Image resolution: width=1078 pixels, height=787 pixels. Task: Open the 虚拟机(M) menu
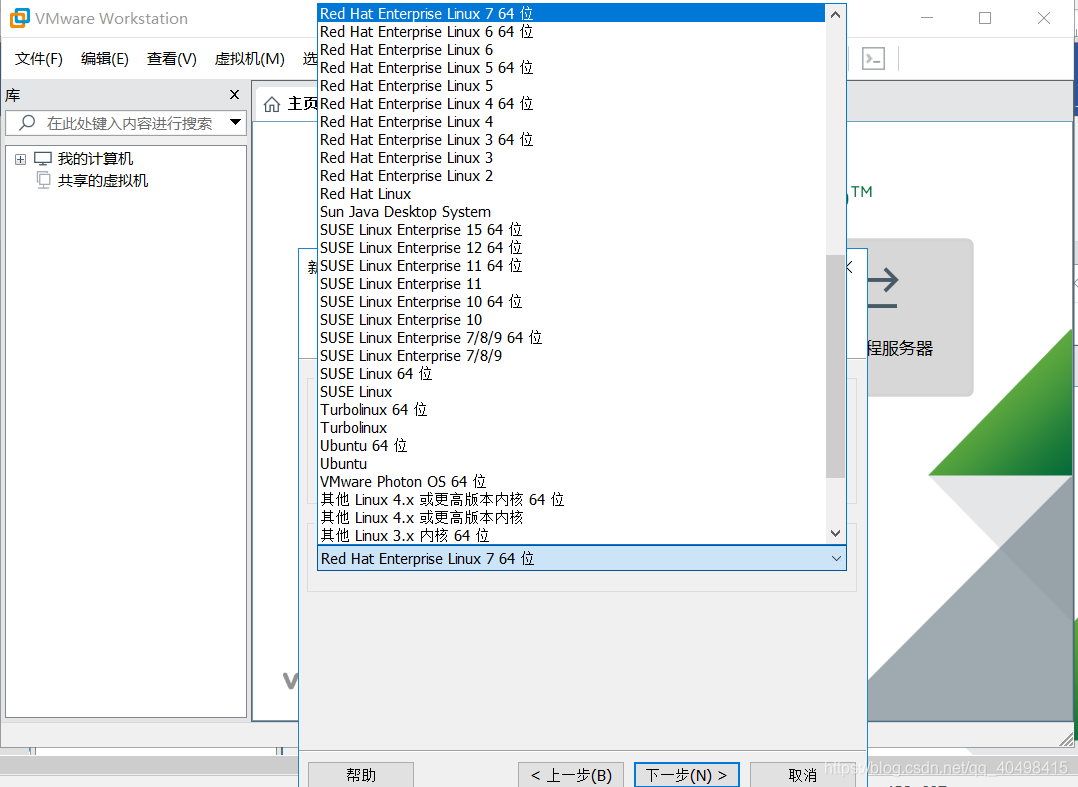tap(250, 59)
